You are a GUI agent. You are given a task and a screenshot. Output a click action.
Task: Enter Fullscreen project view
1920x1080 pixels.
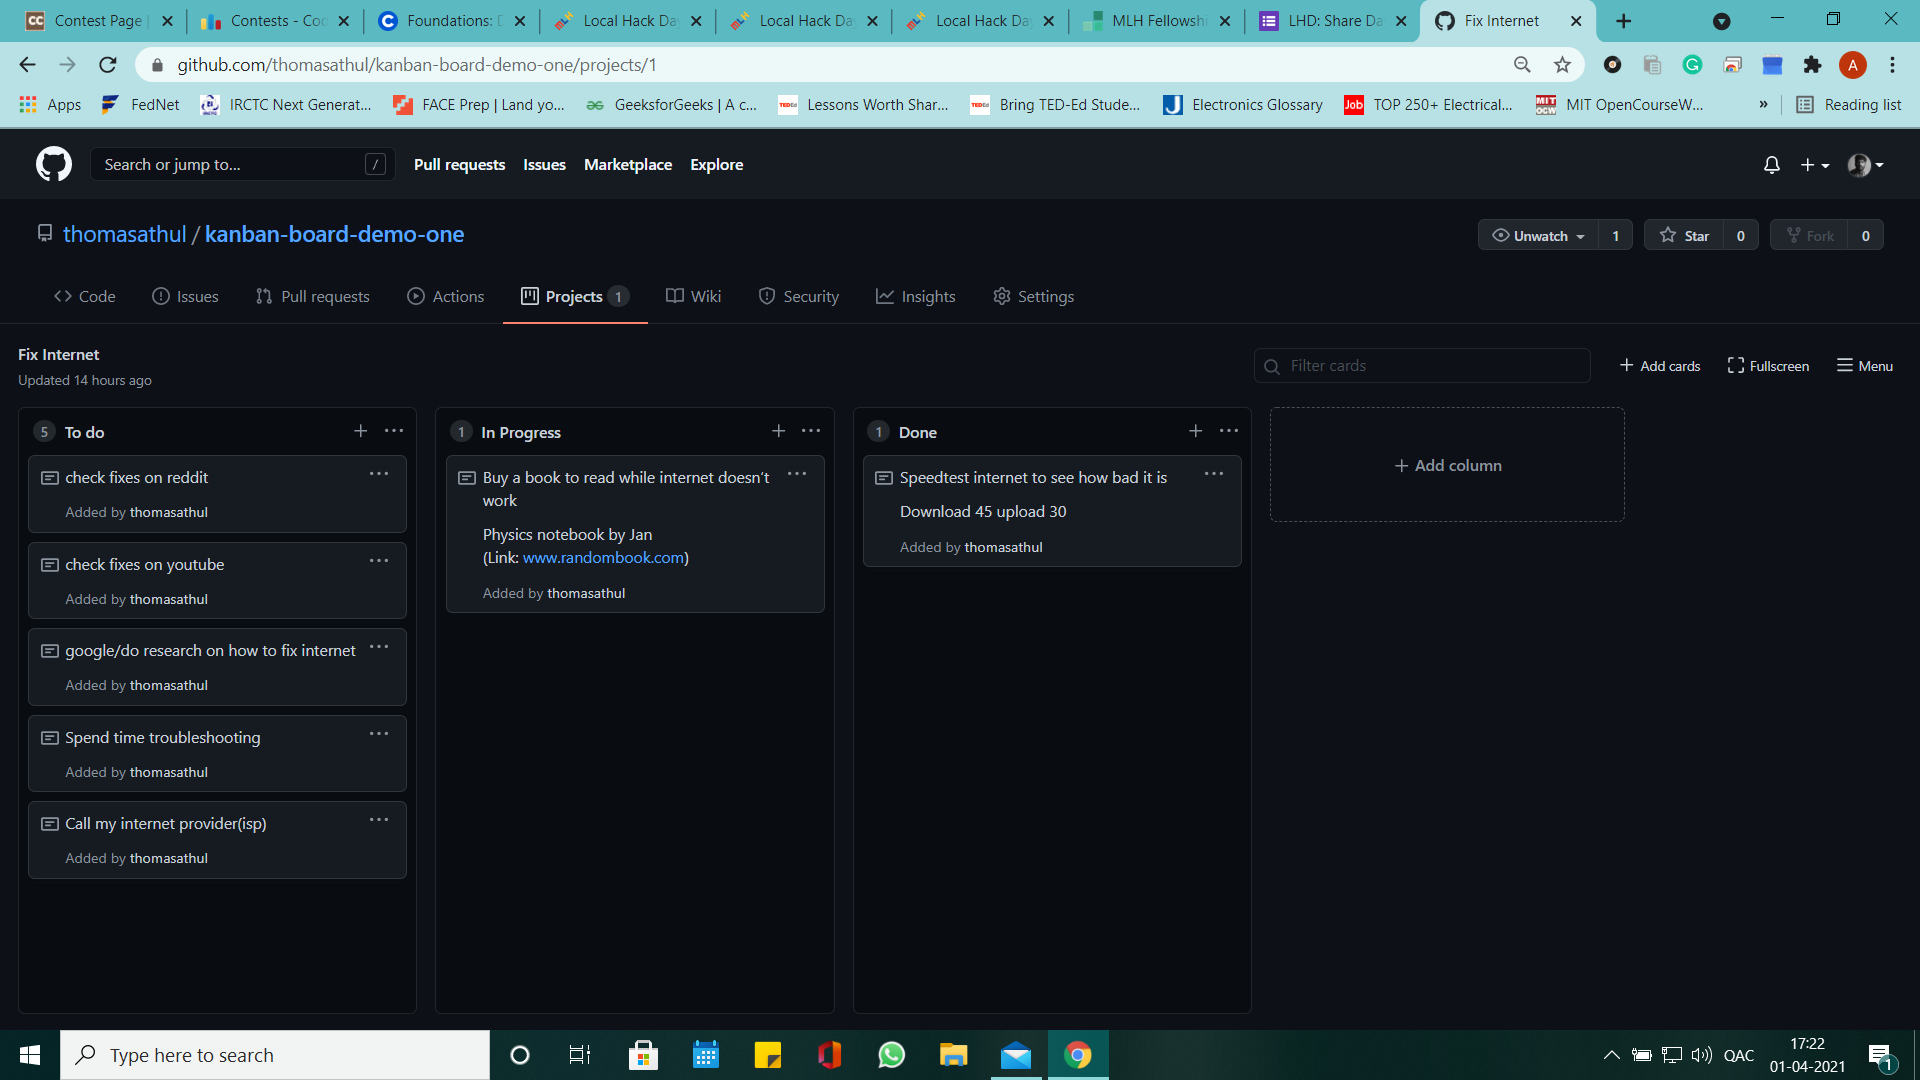tap(1768, 366)
